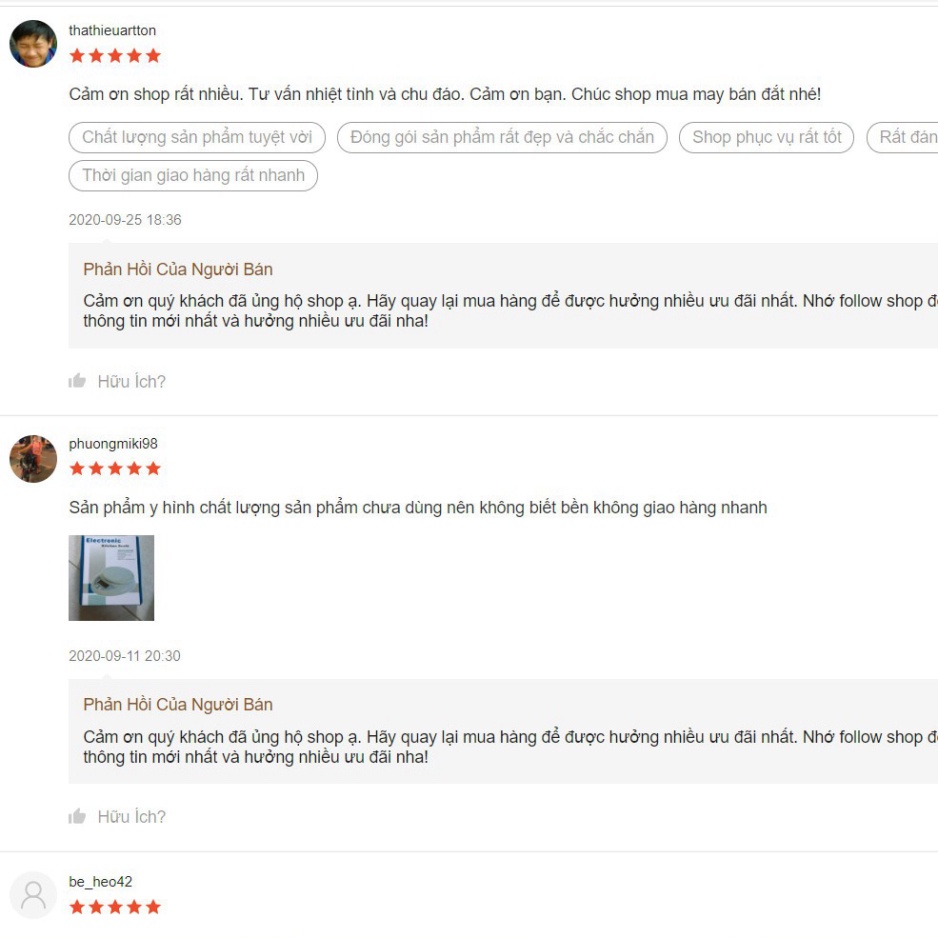The width and height of the screenshot is (938, 938).
Task: Open the kitchen scale review photo
Action: pyautogui.click(x=111, y=578)
